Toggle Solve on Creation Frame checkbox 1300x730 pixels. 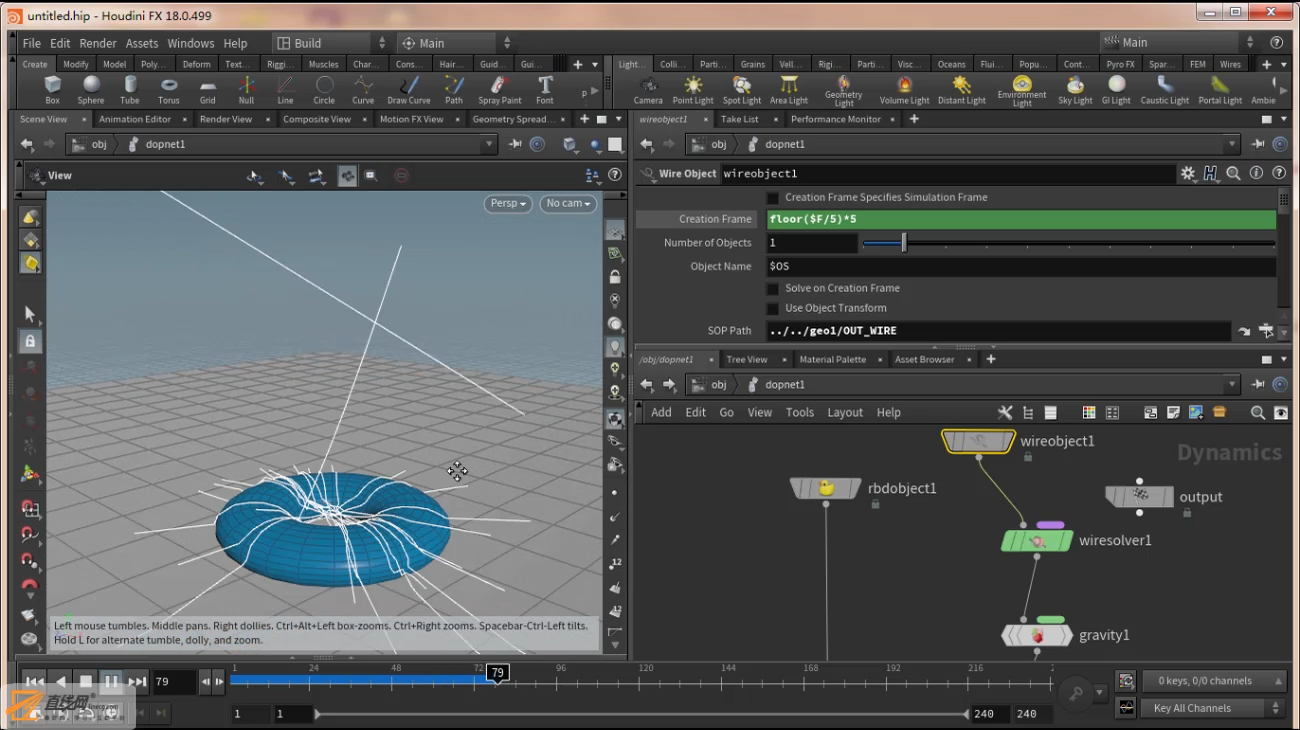click(x=773, y=288)
